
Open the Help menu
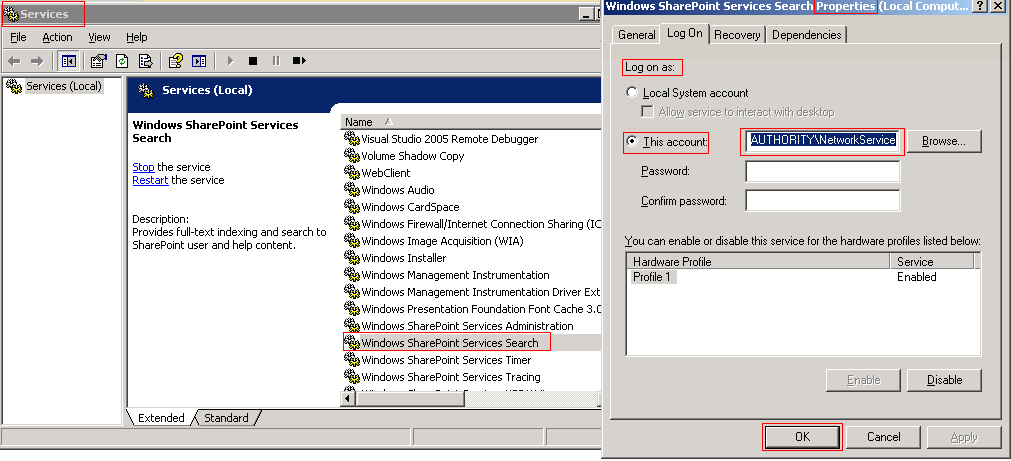coord(137,37)
